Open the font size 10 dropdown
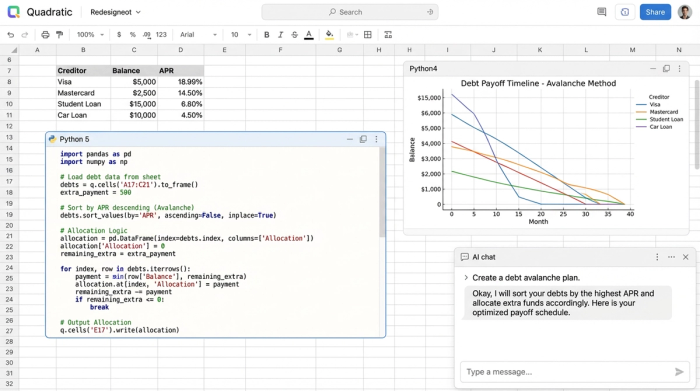Screen dimensions: 700x391 (241, 35)
